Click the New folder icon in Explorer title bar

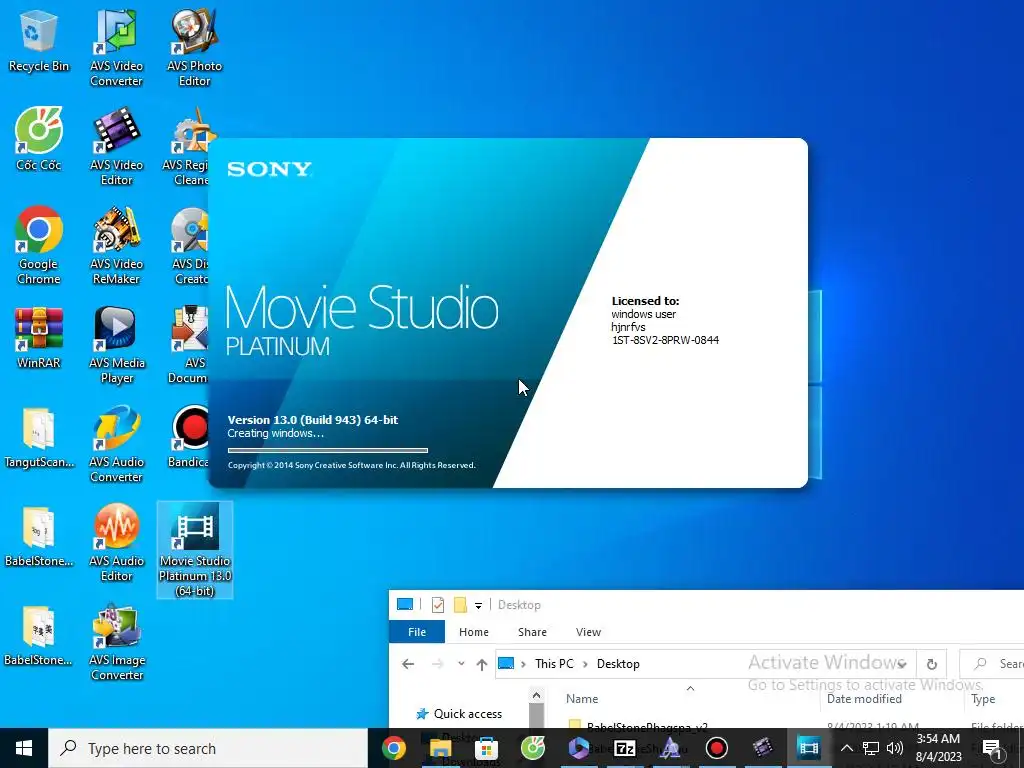coord(460,605)
